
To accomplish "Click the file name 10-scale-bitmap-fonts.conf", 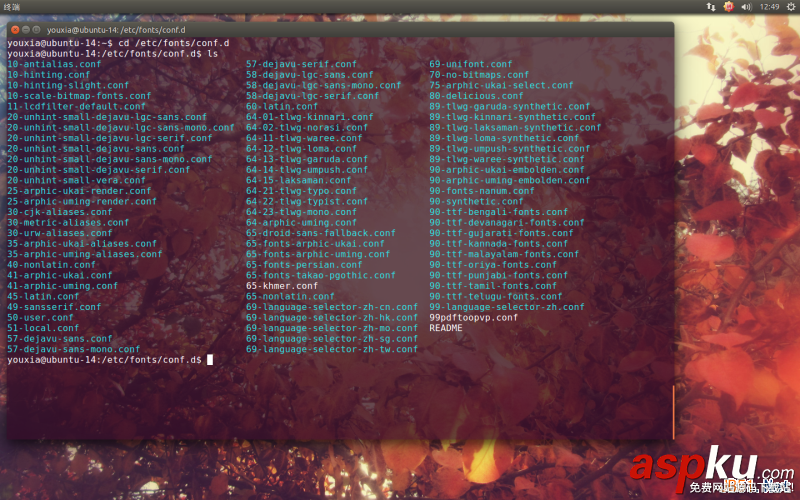I will pyautogui.click(x=79, y=96).
